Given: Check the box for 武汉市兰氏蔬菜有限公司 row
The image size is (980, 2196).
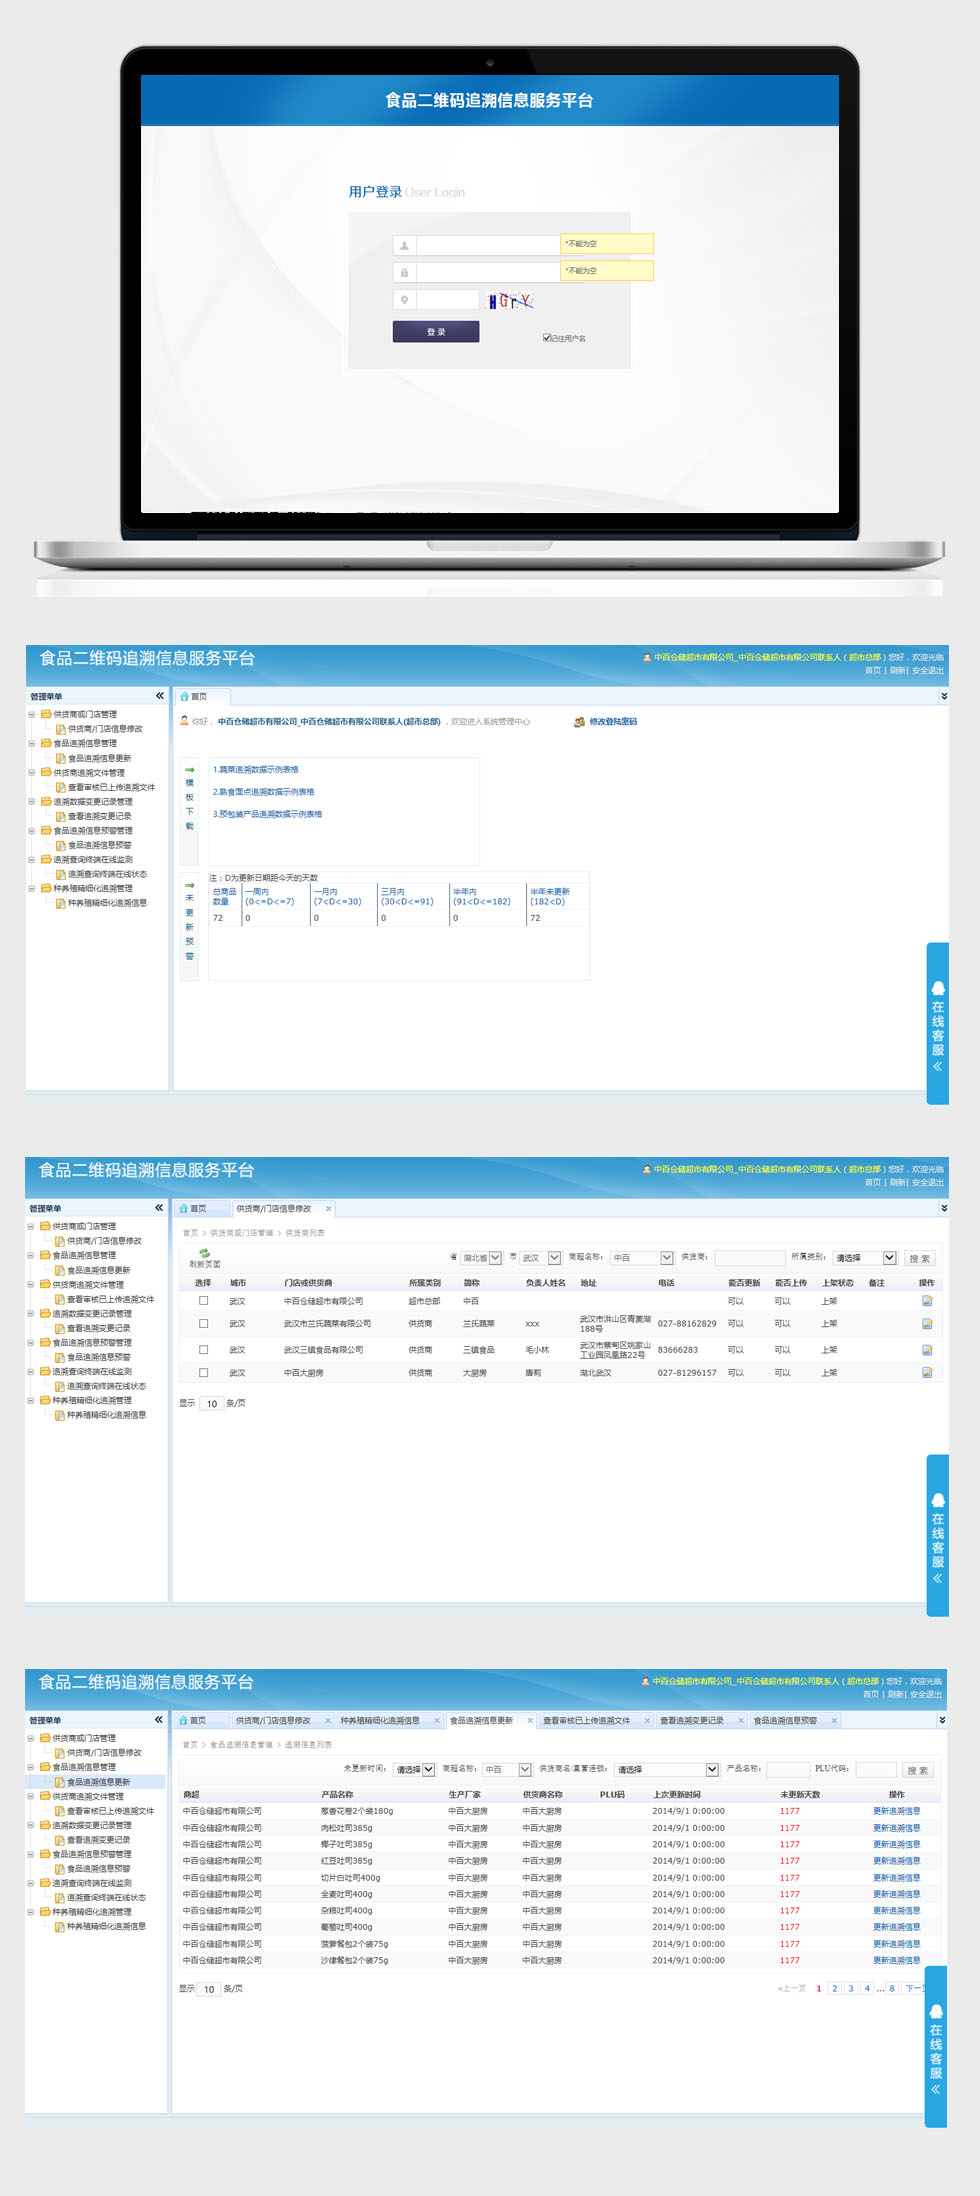Looking at the screenshot, I should pos(204,1324).
